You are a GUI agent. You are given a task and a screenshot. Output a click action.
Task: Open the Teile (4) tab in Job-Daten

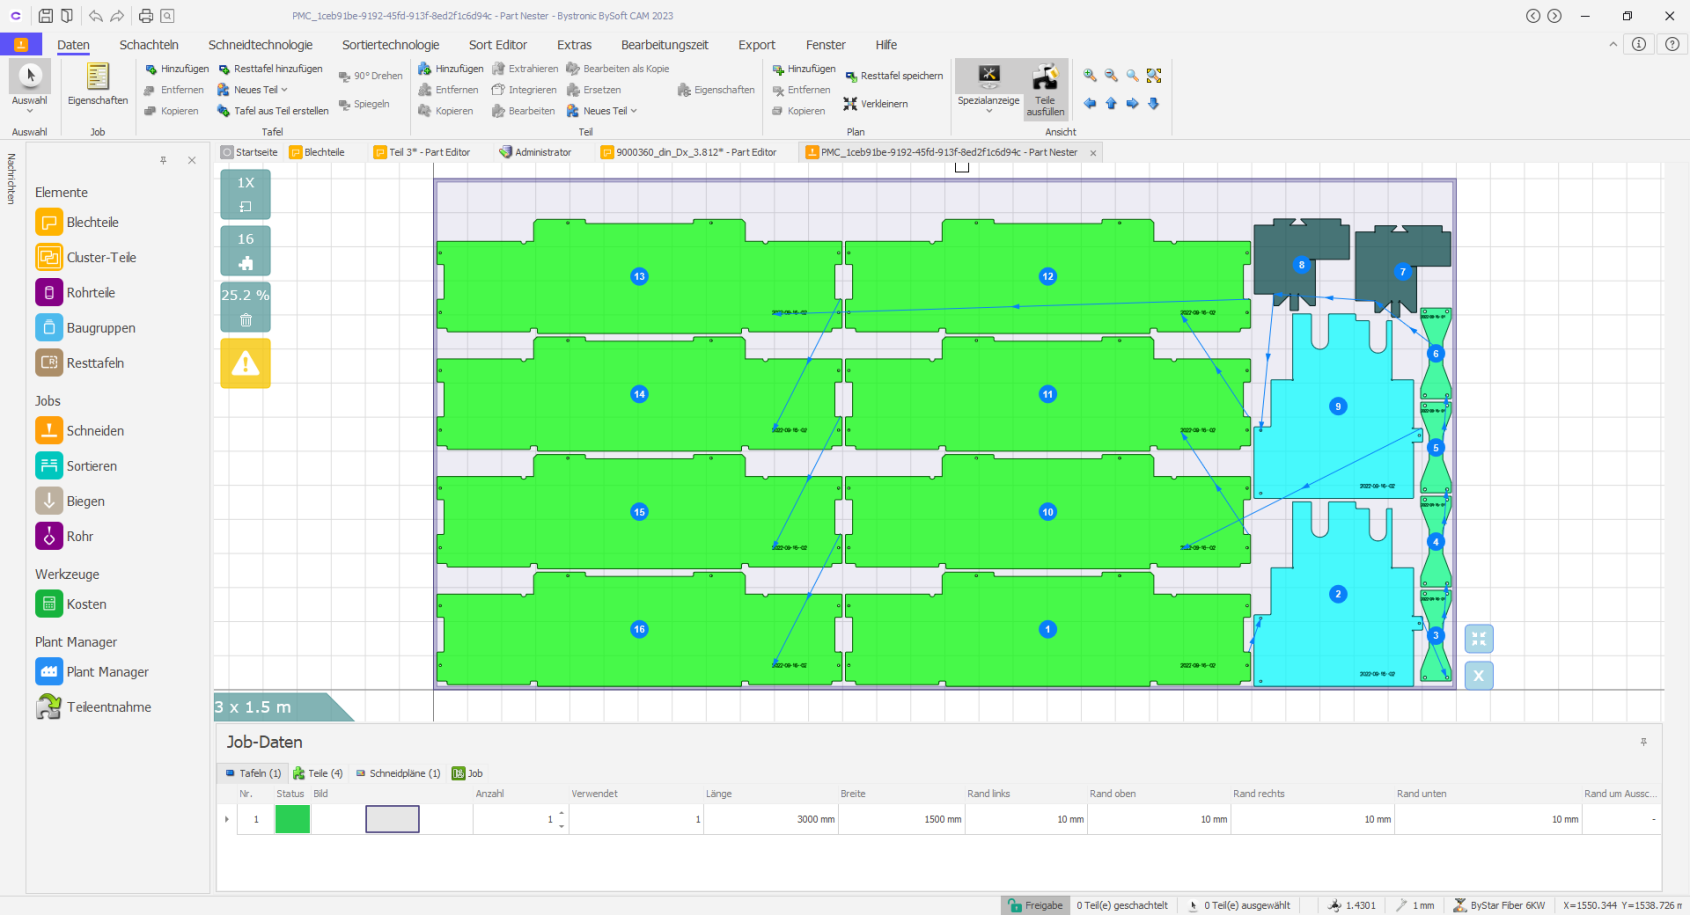pos(317,773)
